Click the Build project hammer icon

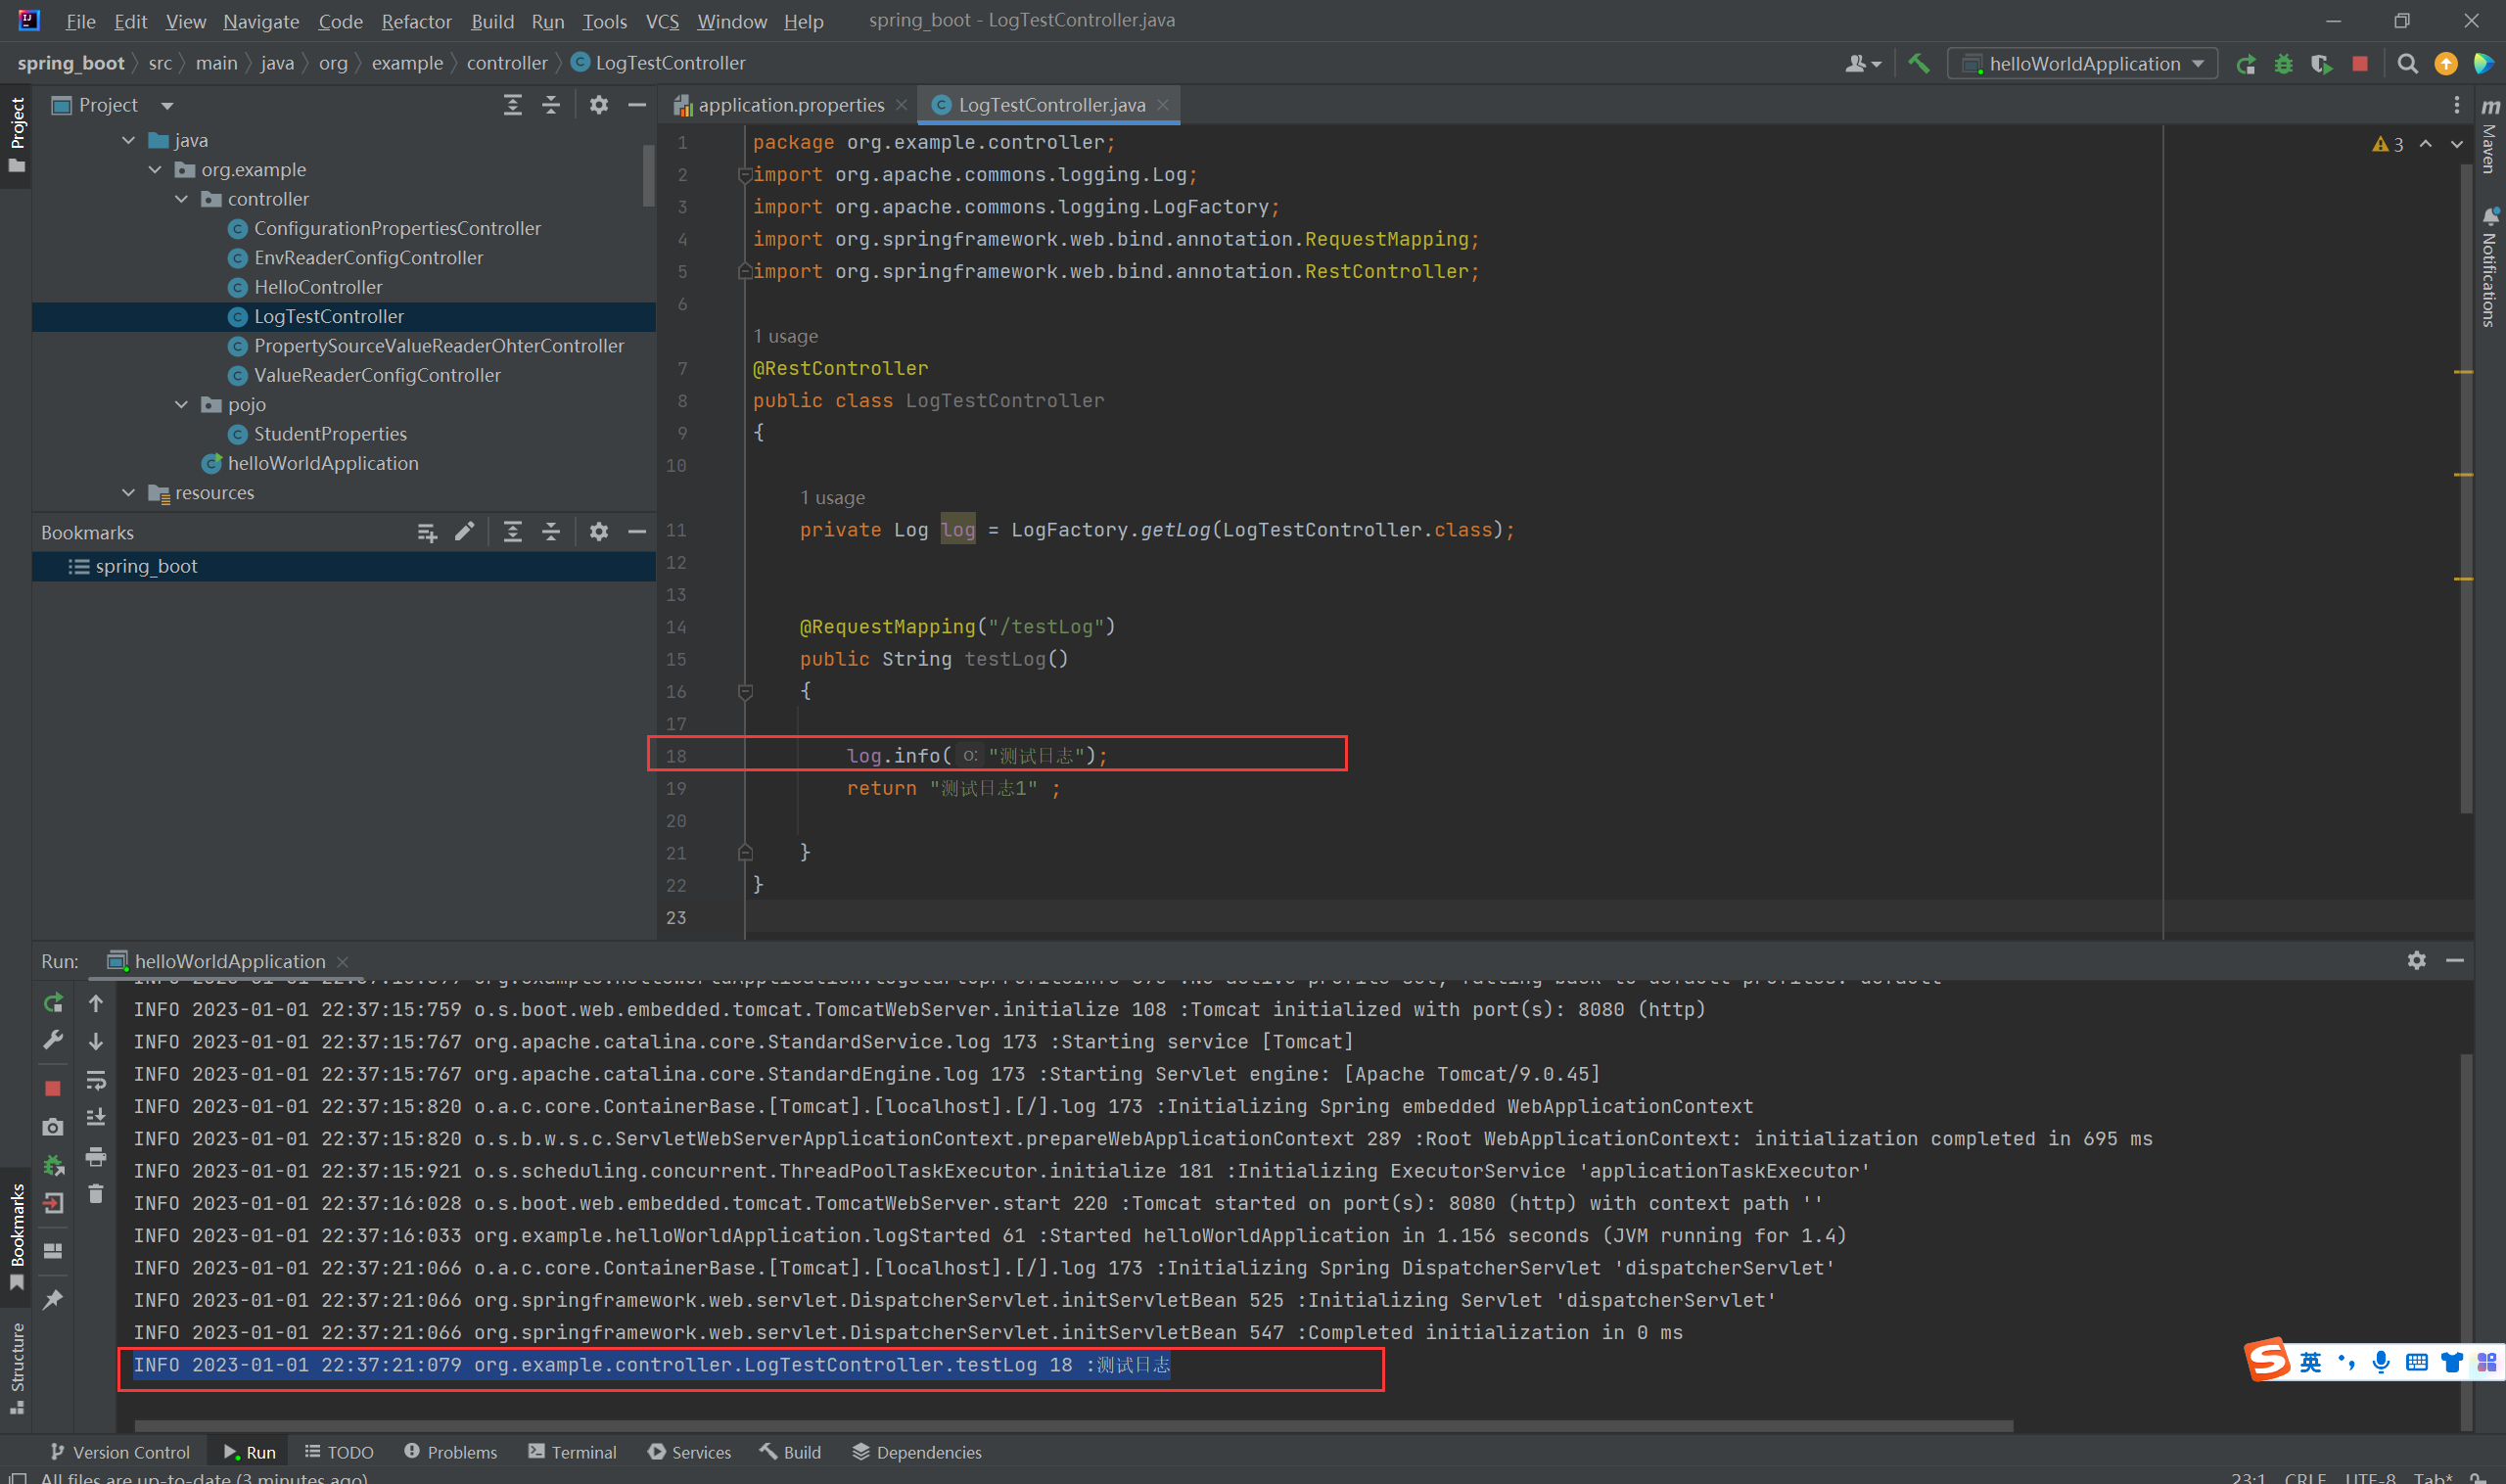tap(1918, 64)
